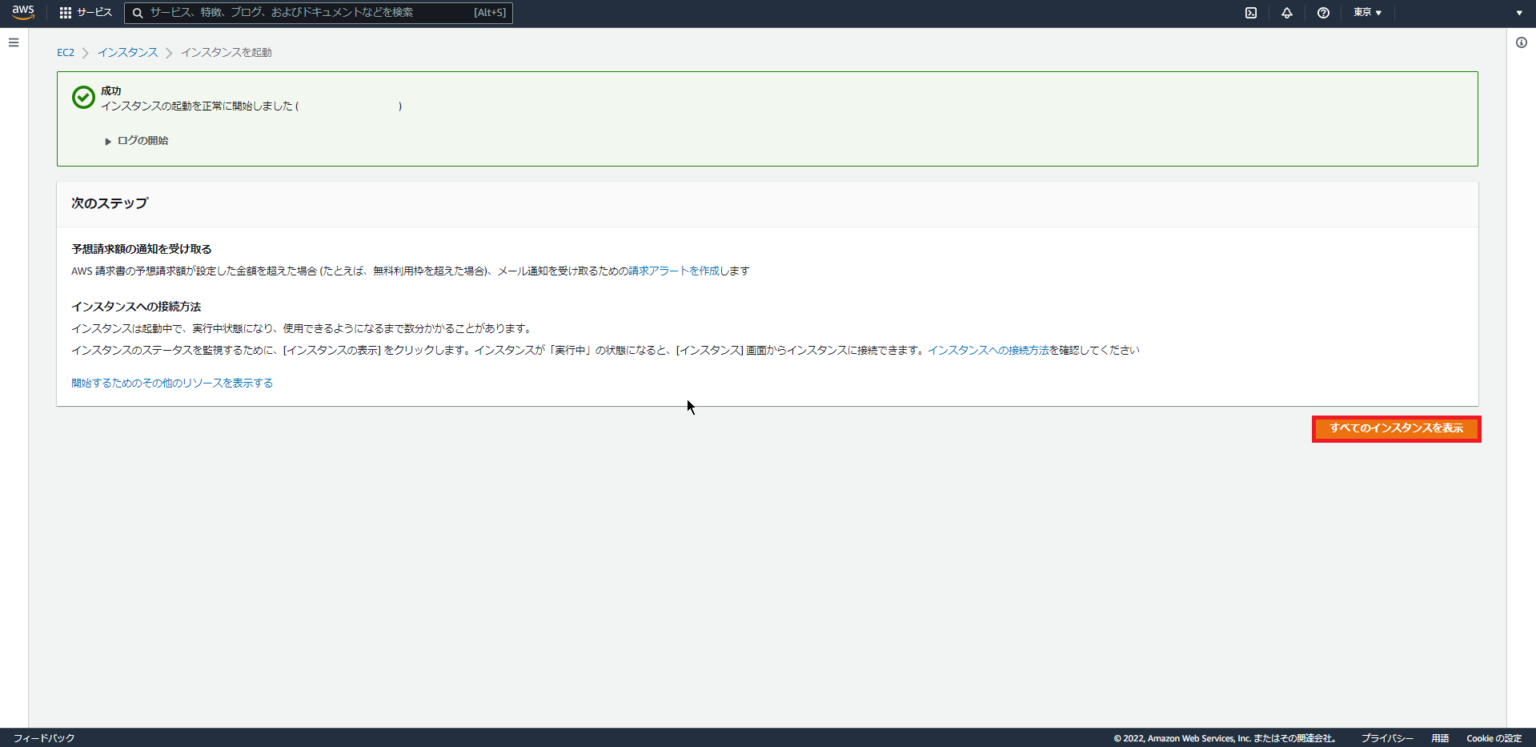Open the プライバシー link in footer
This screenshot has width=1536, height=747.
[x=1386, y=738]
